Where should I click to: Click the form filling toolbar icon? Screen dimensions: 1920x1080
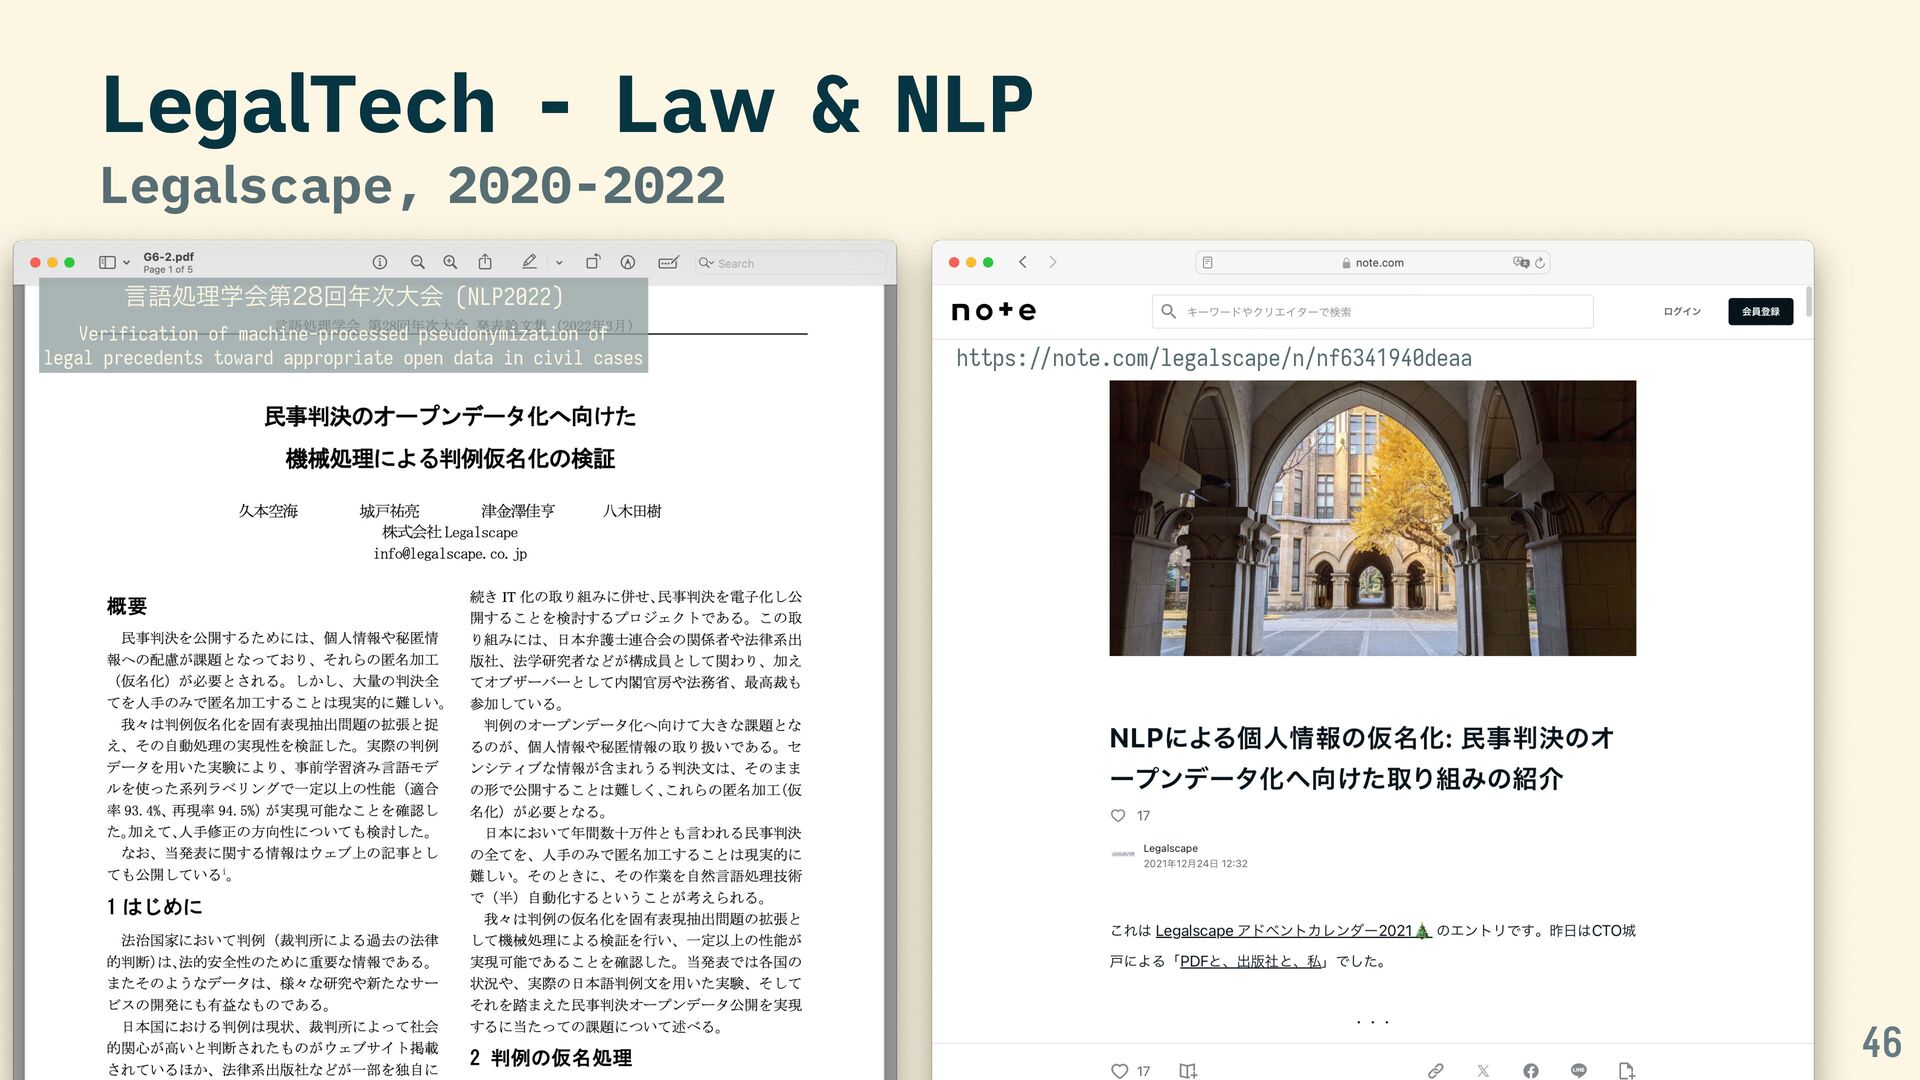[668, 262]
